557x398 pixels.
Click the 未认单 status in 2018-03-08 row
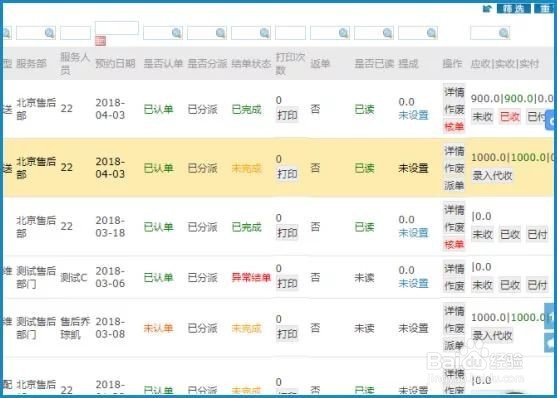pos(158,328)
